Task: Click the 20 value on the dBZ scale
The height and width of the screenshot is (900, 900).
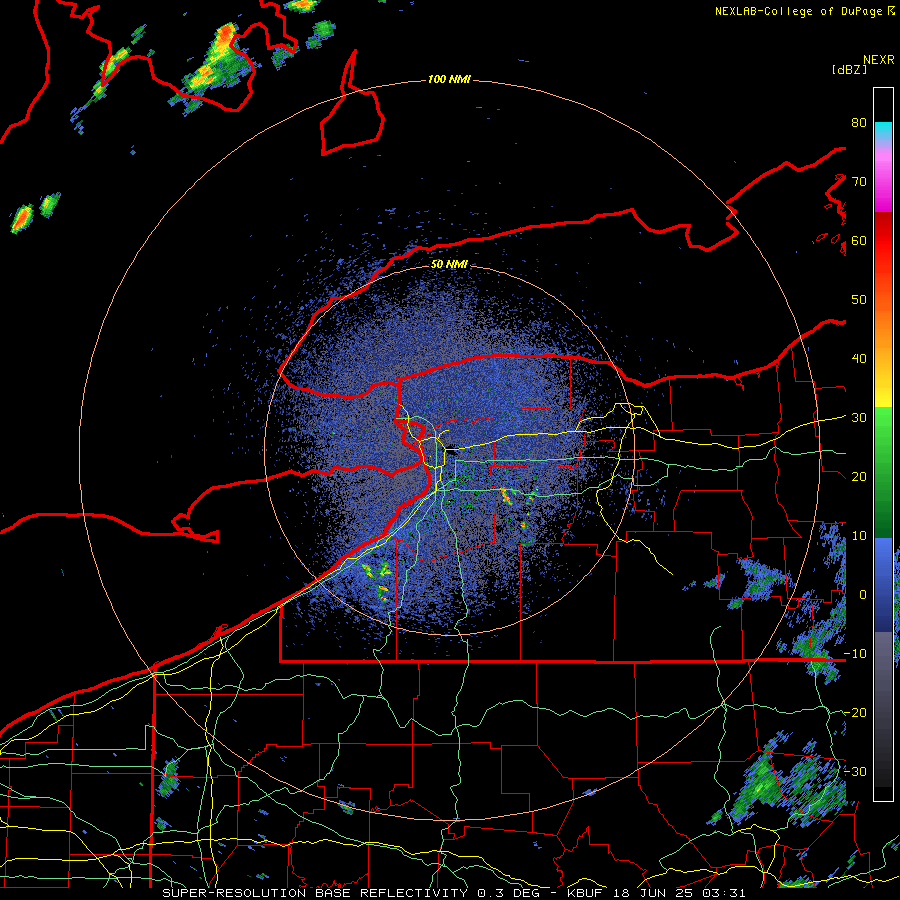Action: (x=859, y=476)
